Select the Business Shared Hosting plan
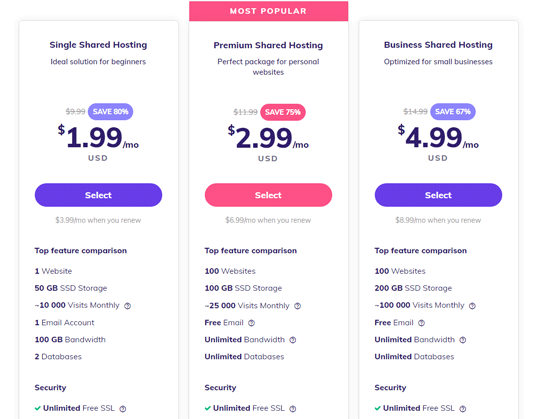The image size is (535, 419). point(438,195)
